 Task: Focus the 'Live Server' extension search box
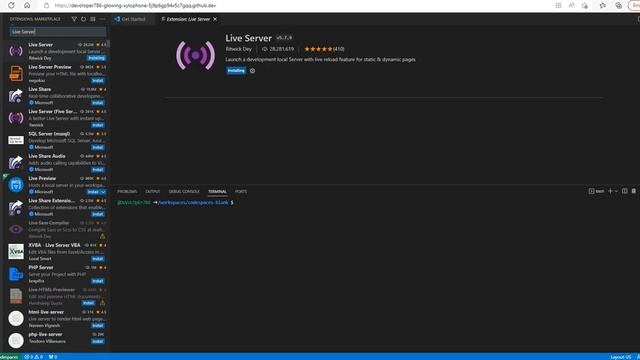tap(58, 31)
